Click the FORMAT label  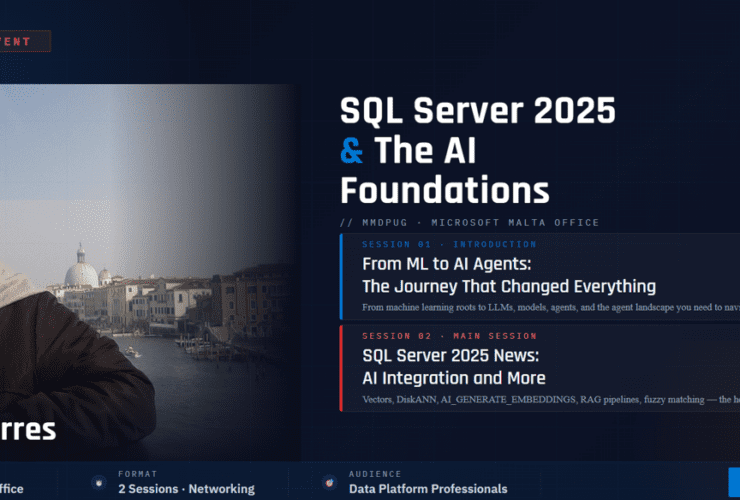(137, 474)
